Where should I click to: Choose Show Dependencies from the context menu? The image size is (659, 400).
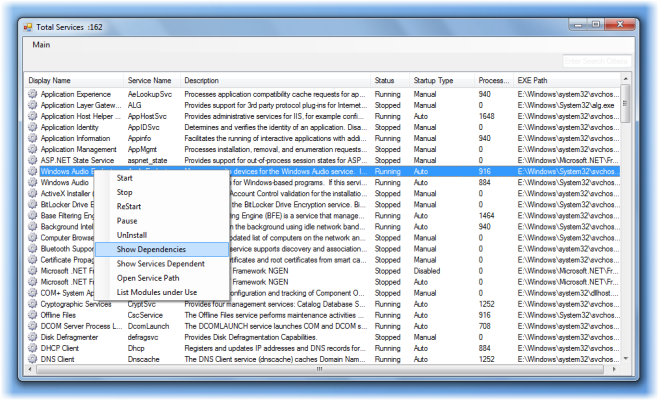148,249
